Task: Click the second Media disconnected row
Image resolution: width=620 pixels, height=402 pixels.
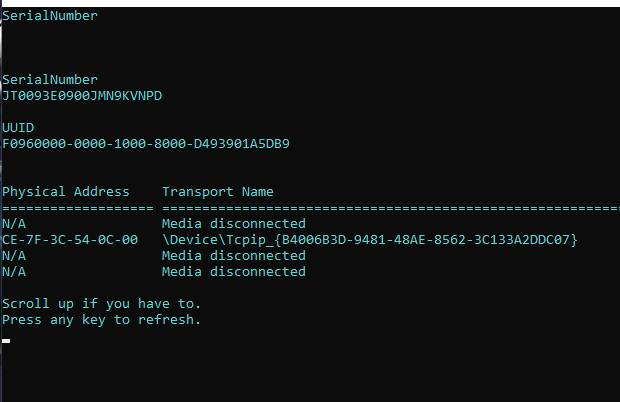Action: 234,256
